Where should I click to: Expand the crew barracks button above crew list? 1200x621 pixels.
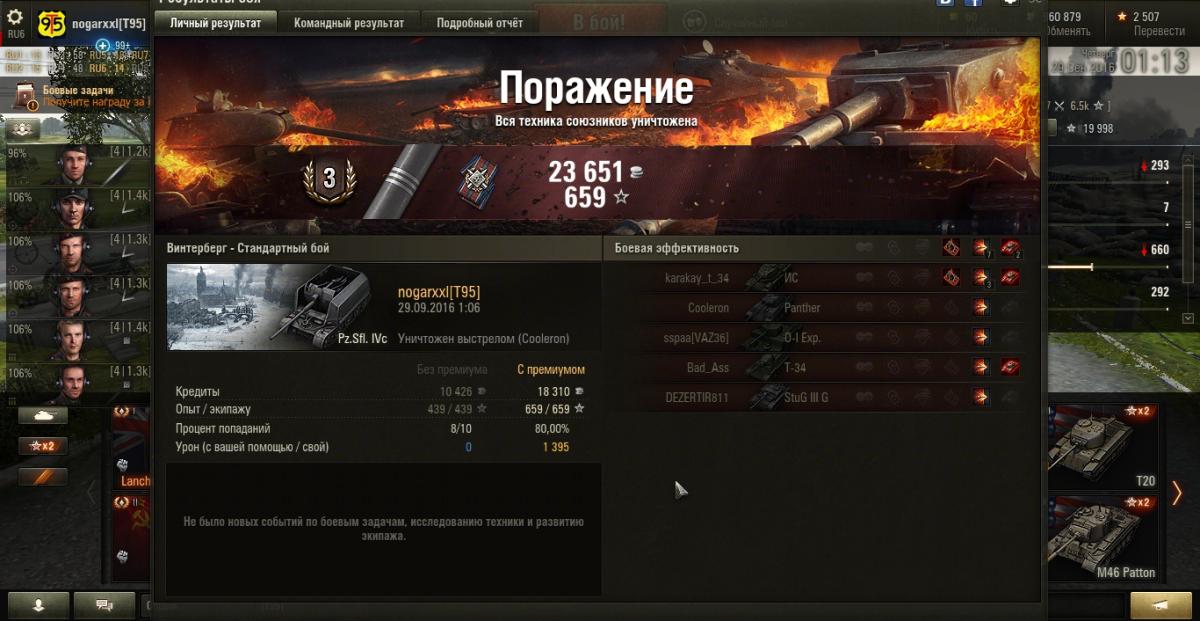point(25,129)
